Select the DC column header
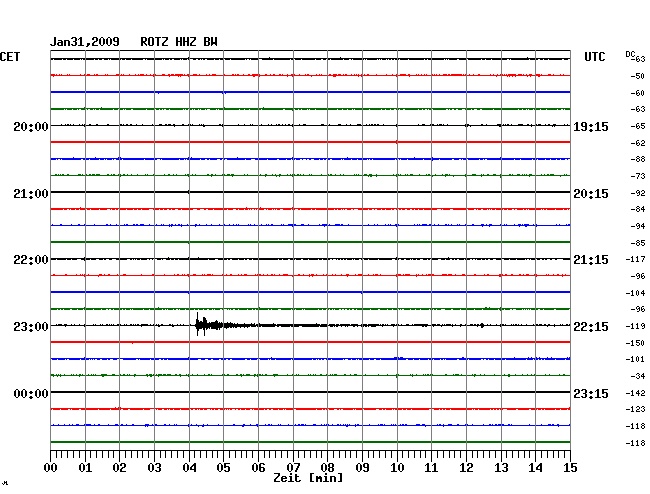The image size is (650, 494). tap(630, 54)
